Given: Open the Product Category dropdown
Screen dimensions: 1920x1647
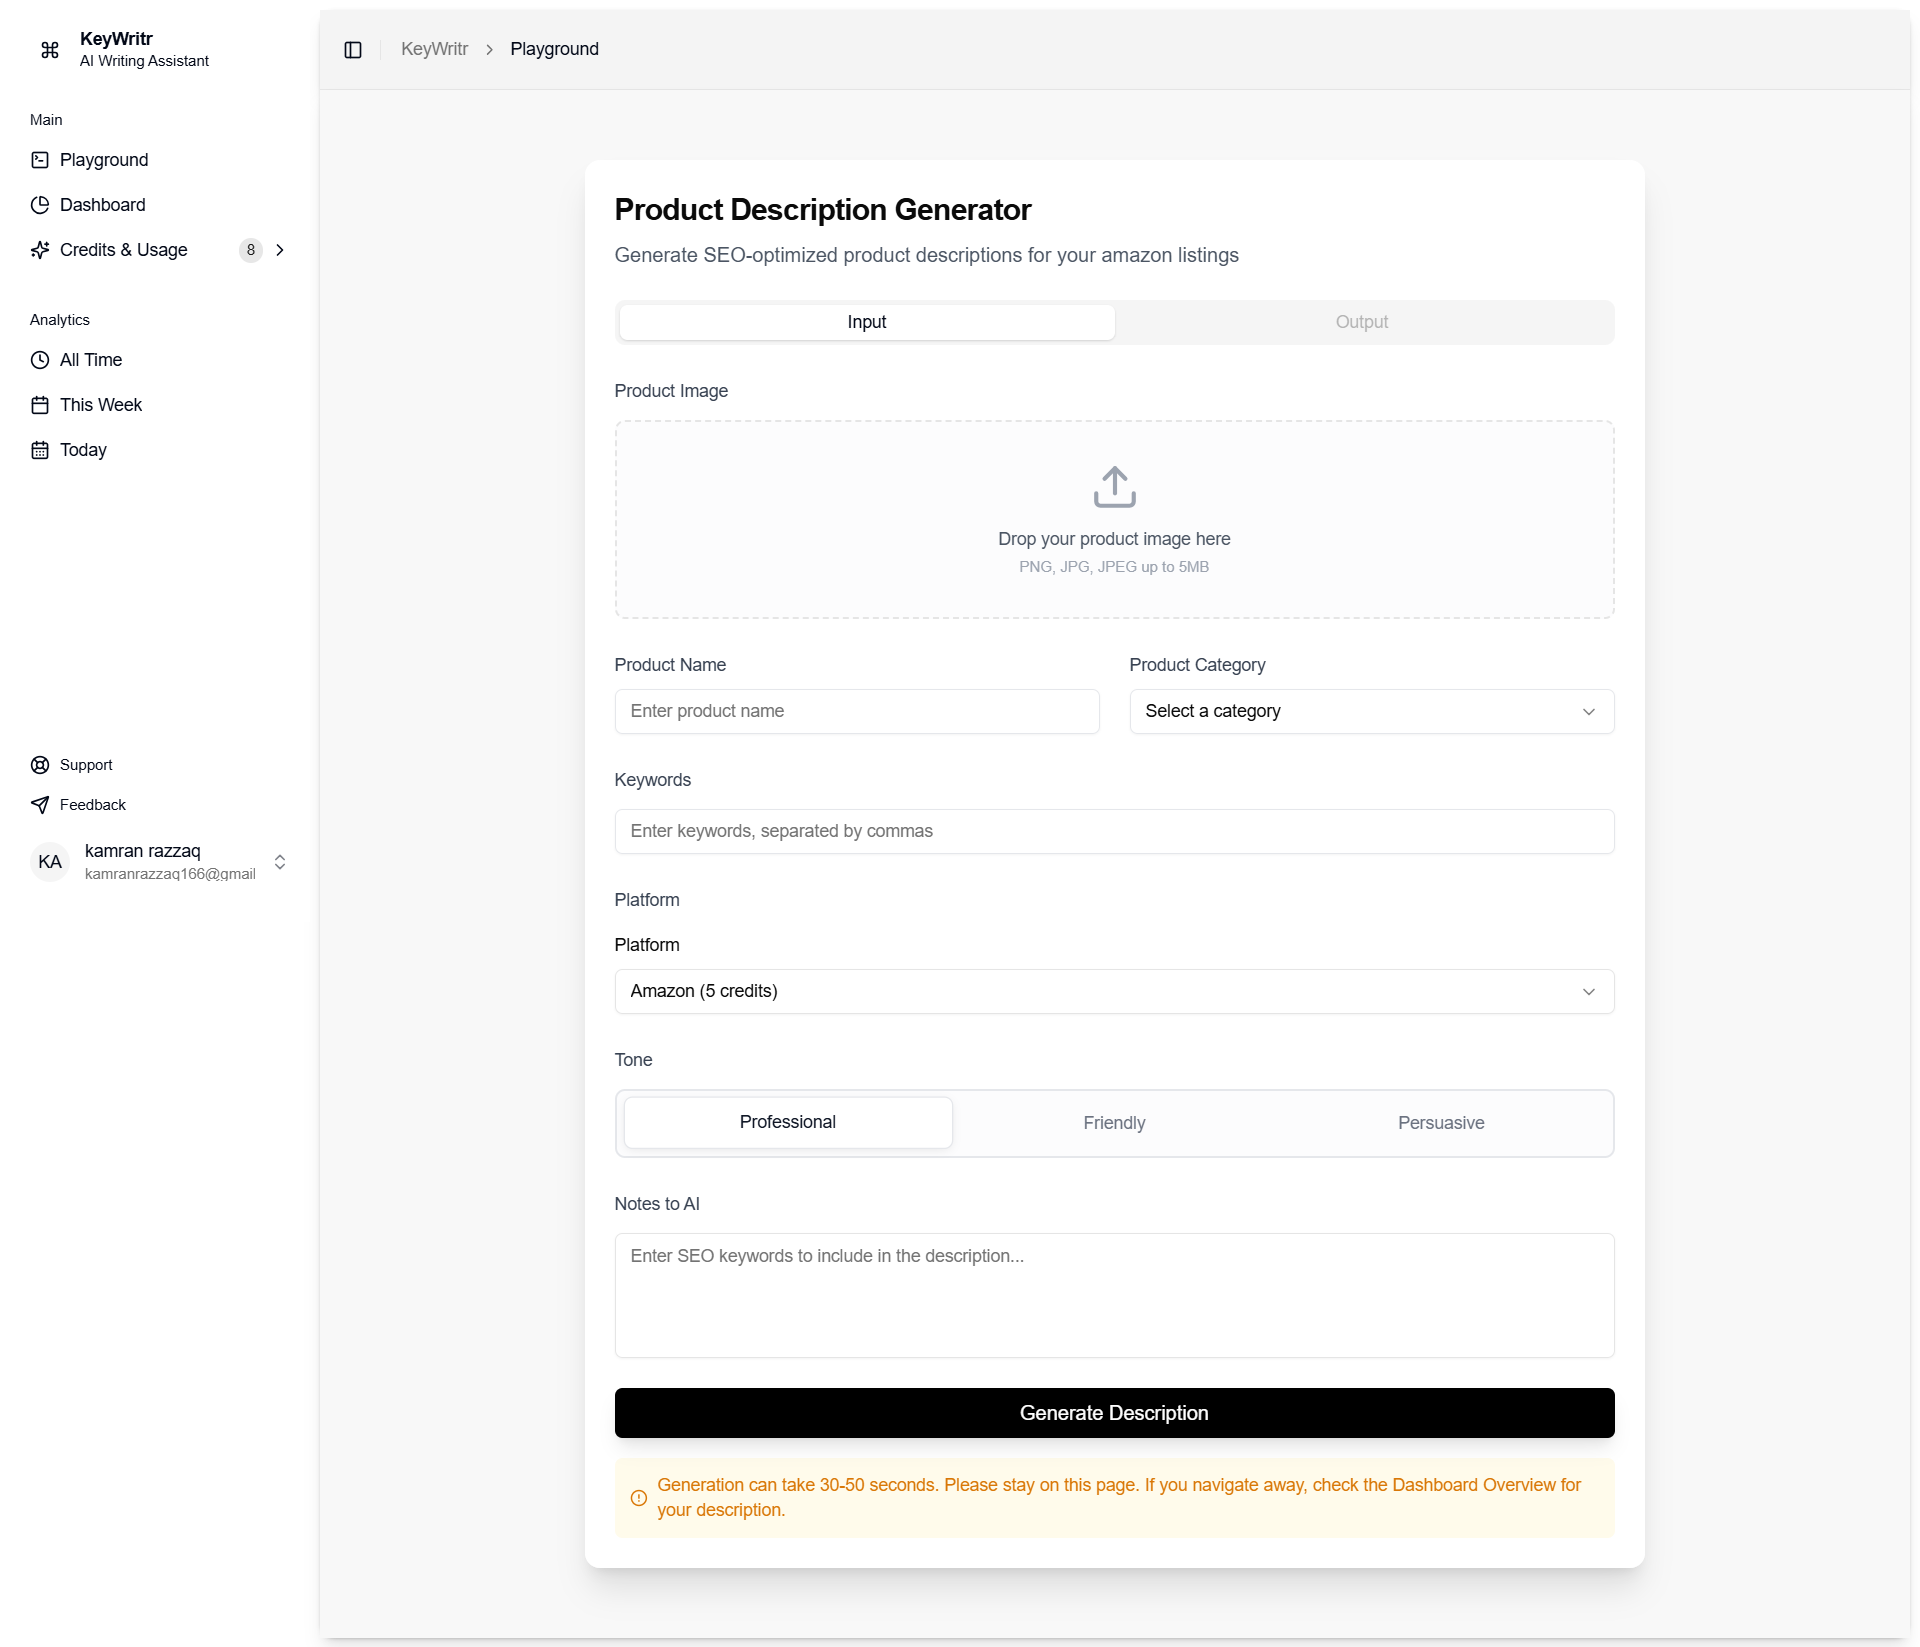Looking at the screenshot, I should [1371, 711].
